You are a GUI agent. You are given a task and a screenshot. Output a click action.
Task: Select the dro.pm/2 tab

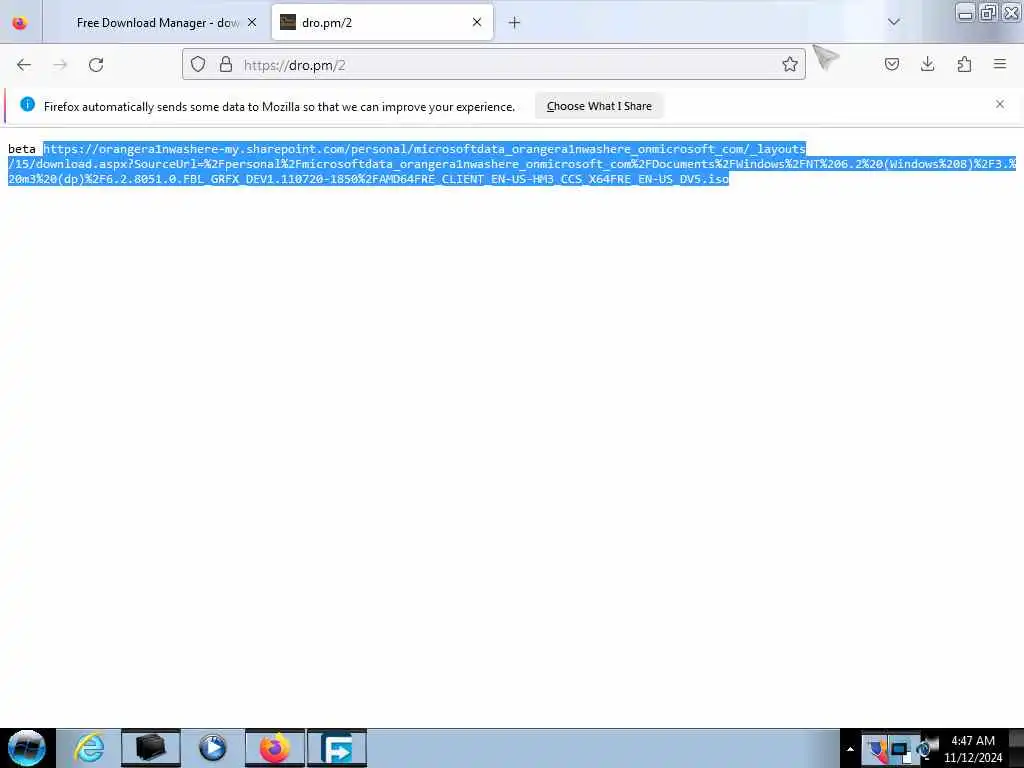point(382,23)
